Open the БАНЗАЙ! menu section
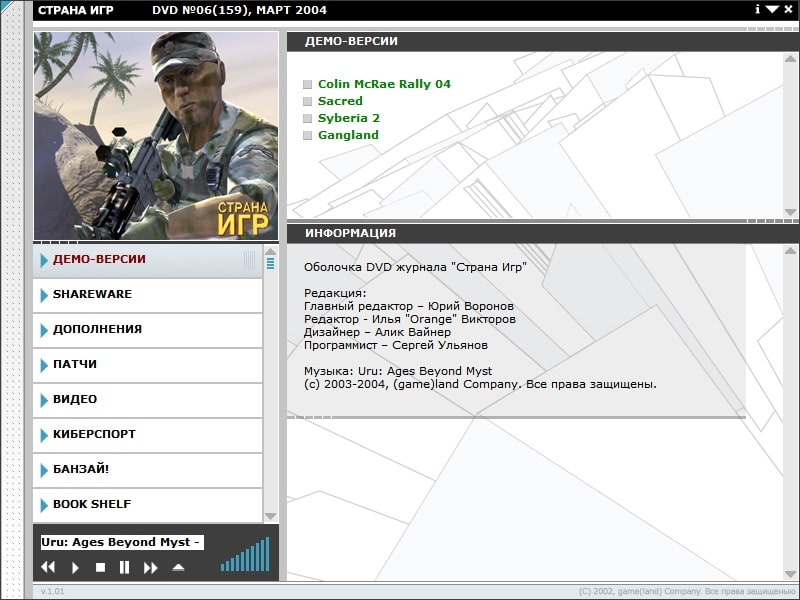Viewport: 800px width, 600px height. pyautogui.click(x=148, y=470)
